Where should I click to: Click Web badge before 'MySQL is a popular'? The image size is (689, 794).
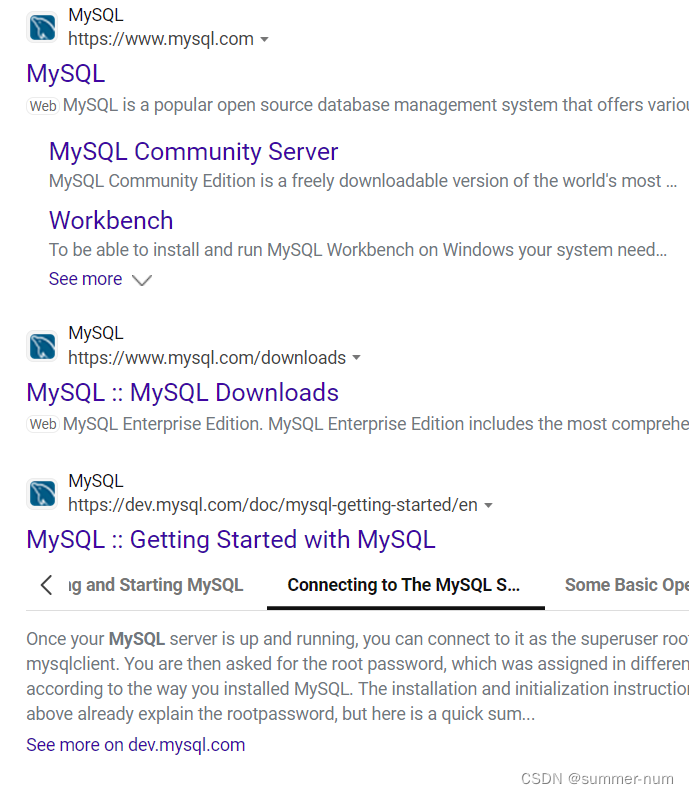click(43, 106)
